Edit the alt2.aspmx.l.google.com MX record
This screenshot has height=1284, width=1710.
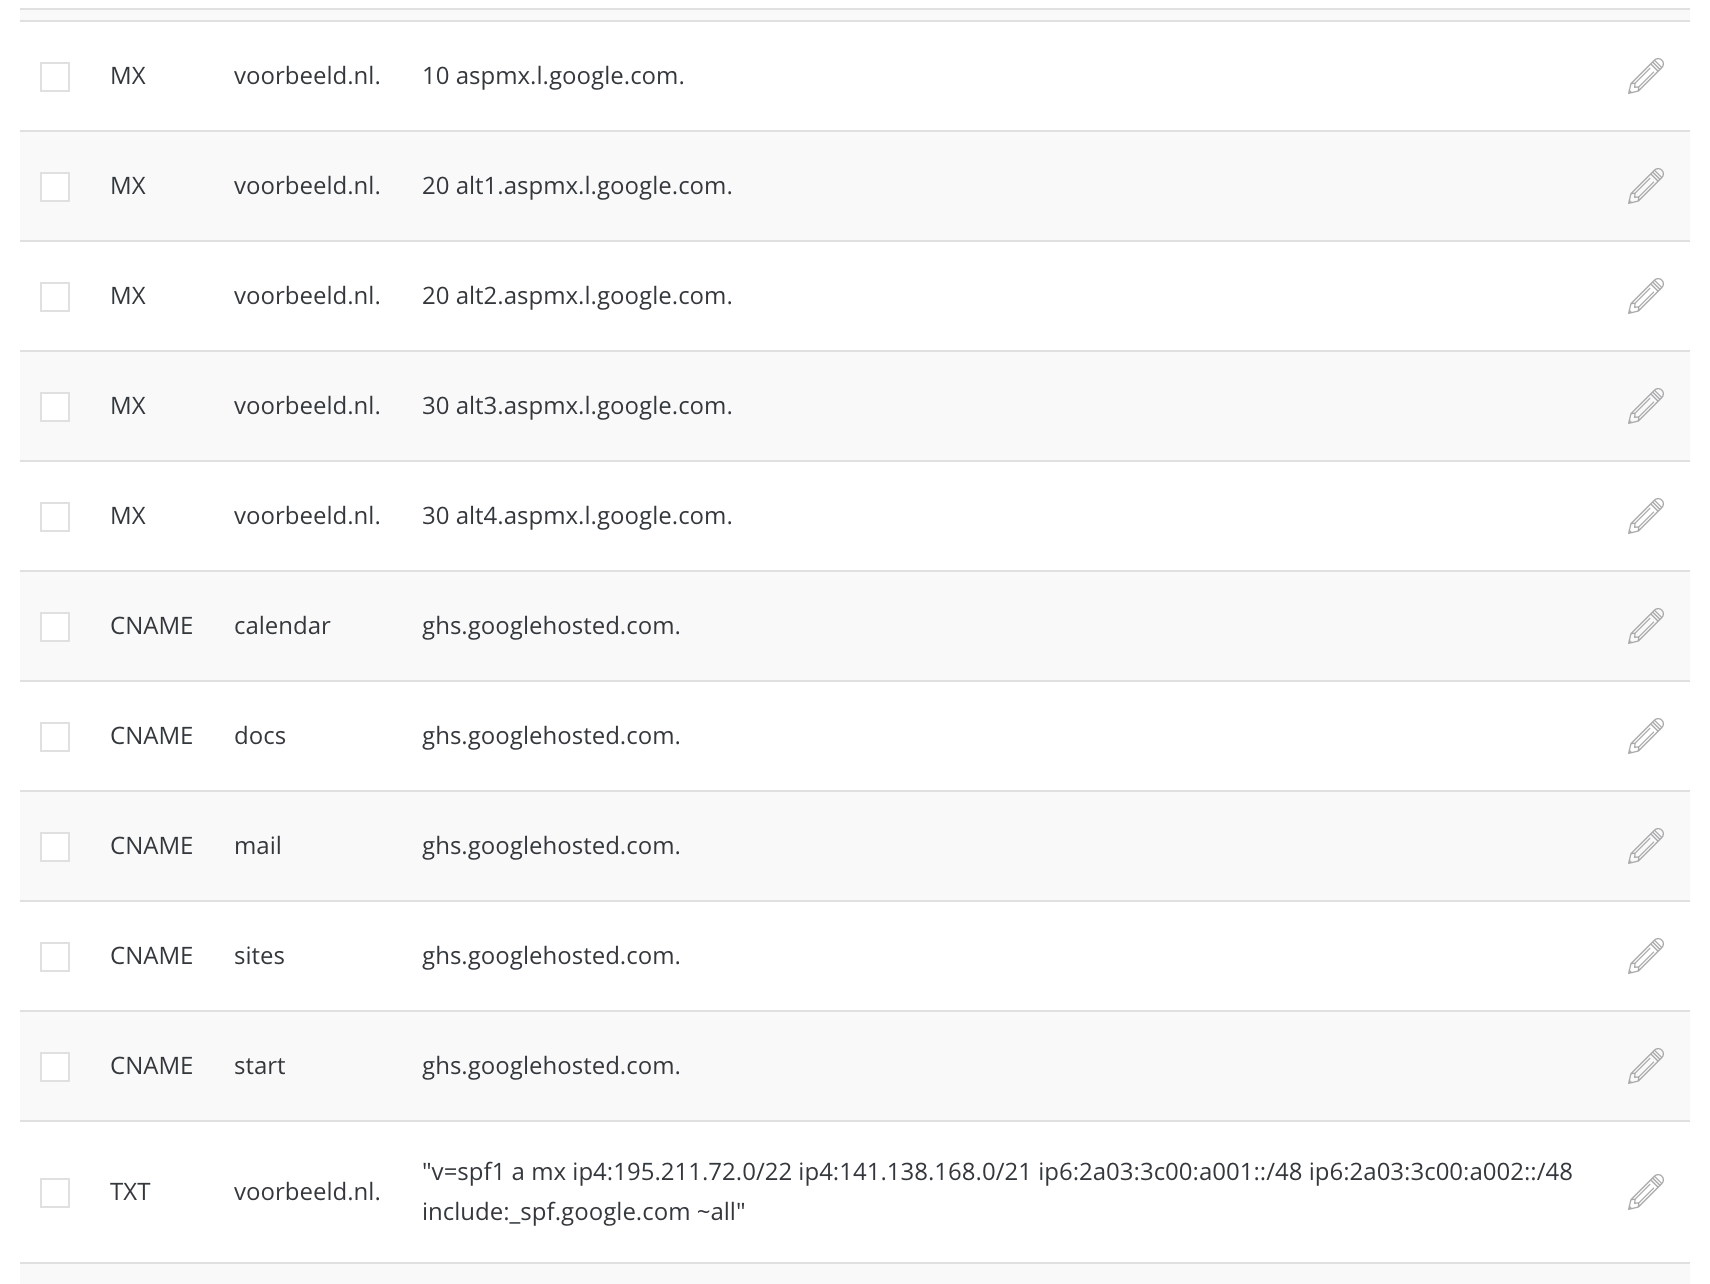click(x=1644, y=295)
